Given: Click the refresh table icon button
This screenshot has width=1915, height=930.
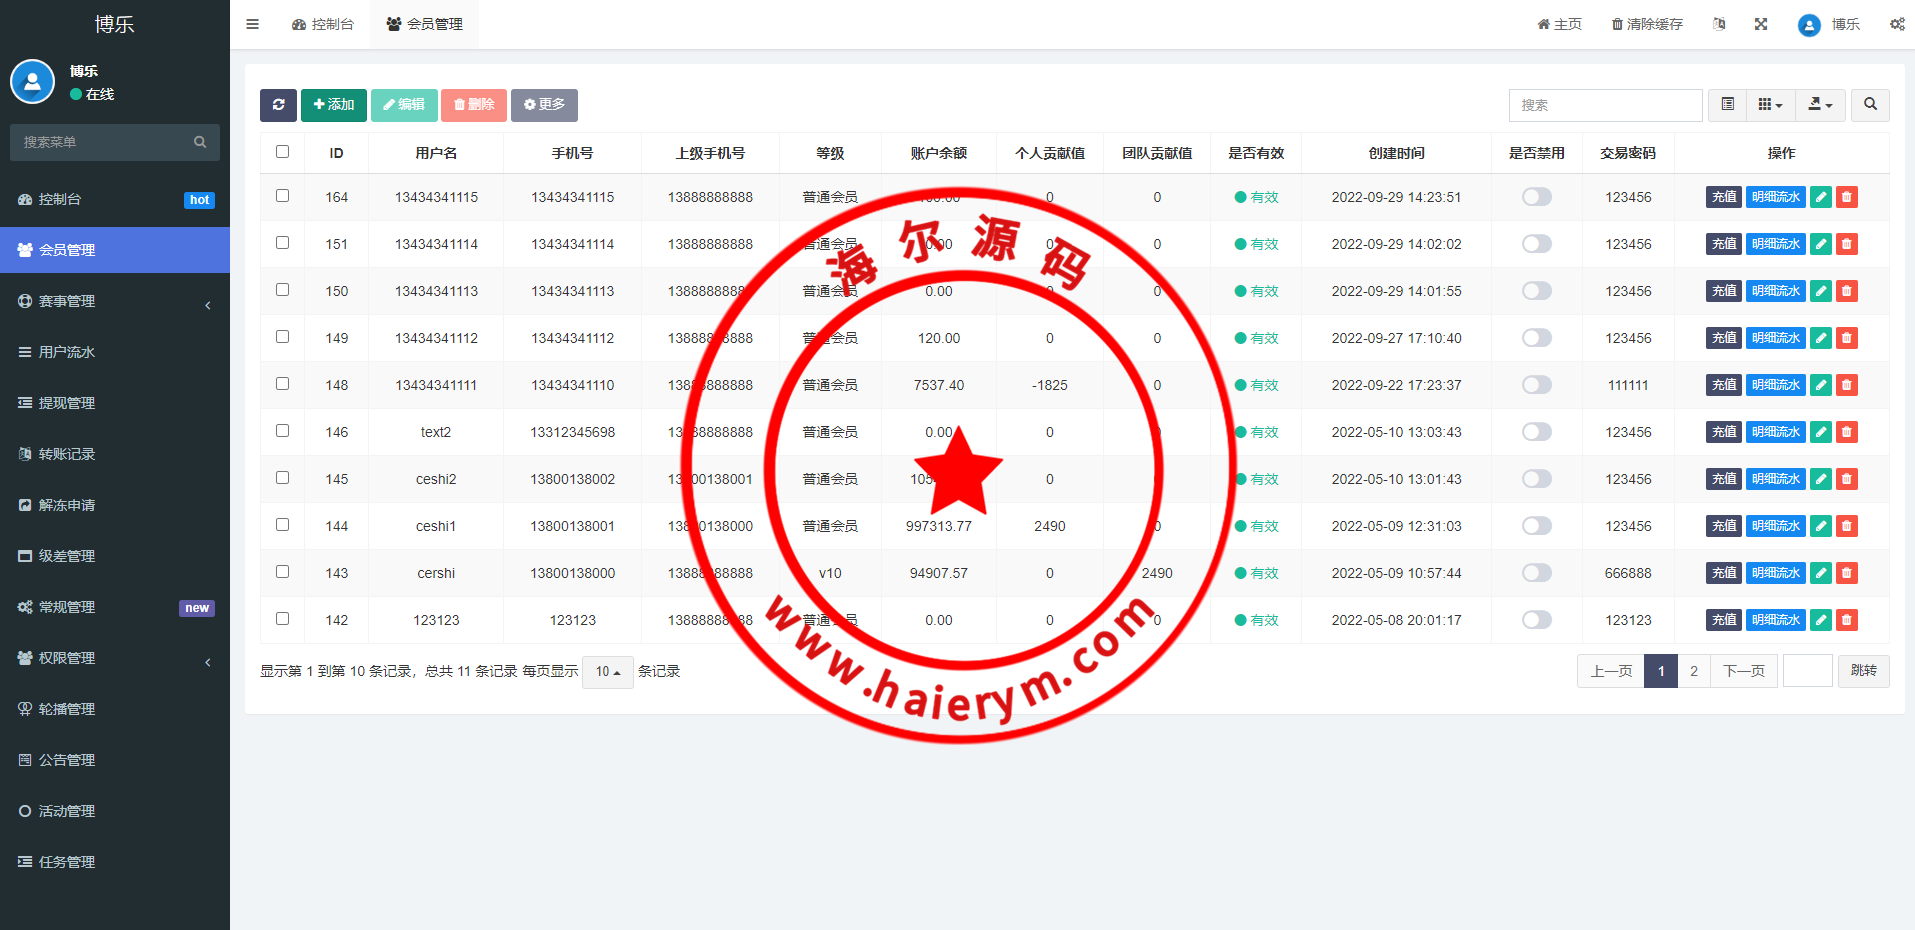Looking at the screenshot, I should click(x=278, y=105).
